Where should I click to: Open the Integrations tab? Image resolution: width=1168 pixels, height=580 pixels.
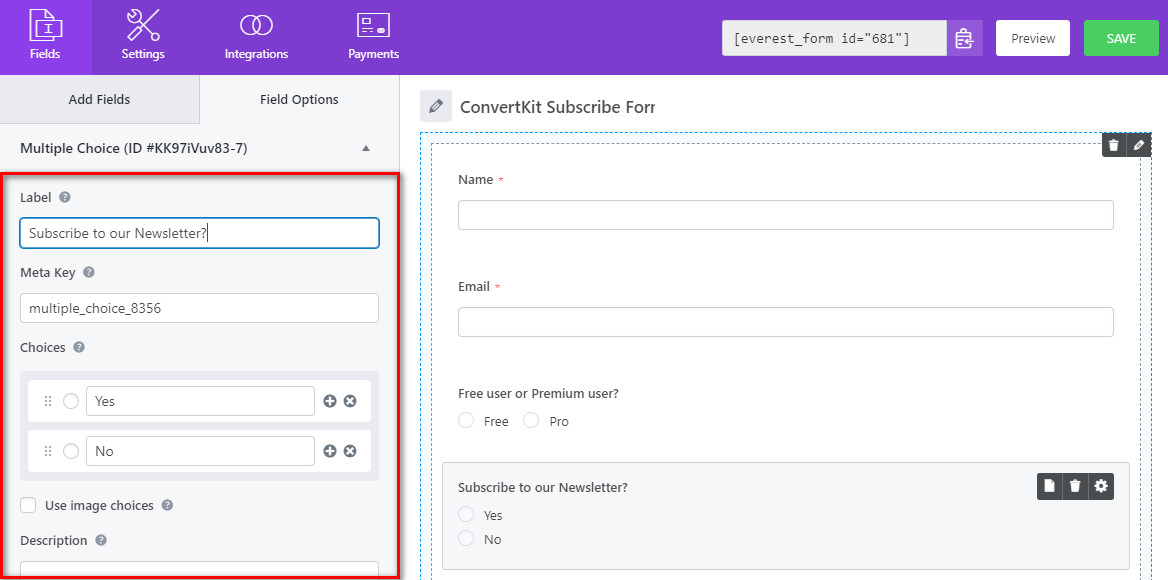click(257, 37)
